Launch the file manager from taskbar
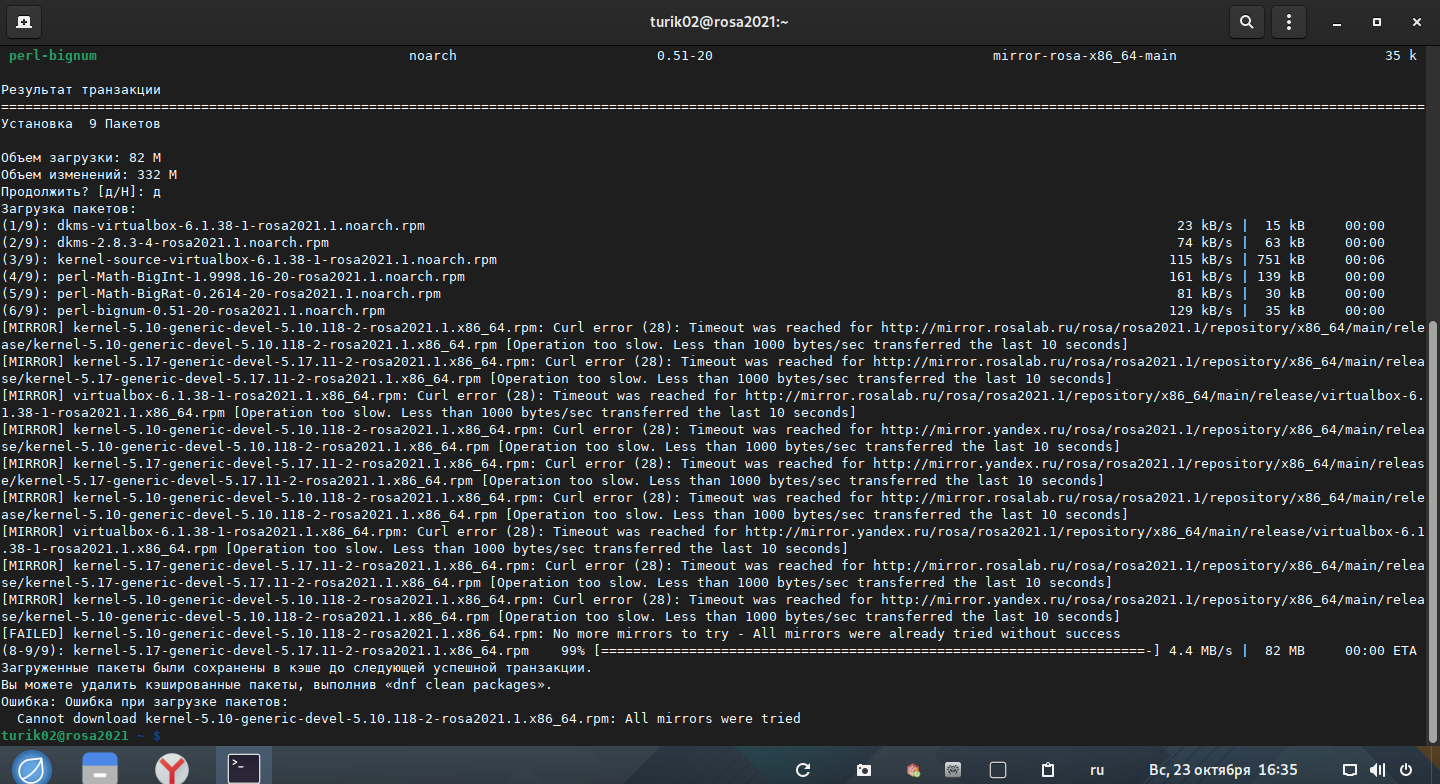This screenshot has height=784, width=1440. click(100, 768)
